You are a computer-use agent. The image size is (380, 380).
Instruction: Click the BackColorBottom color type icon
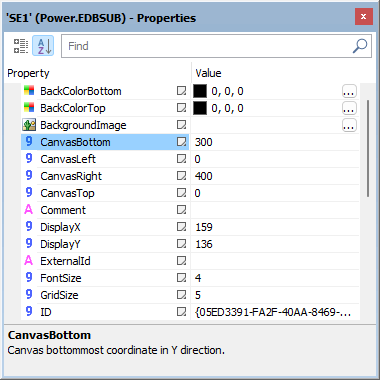click(29, 91)
